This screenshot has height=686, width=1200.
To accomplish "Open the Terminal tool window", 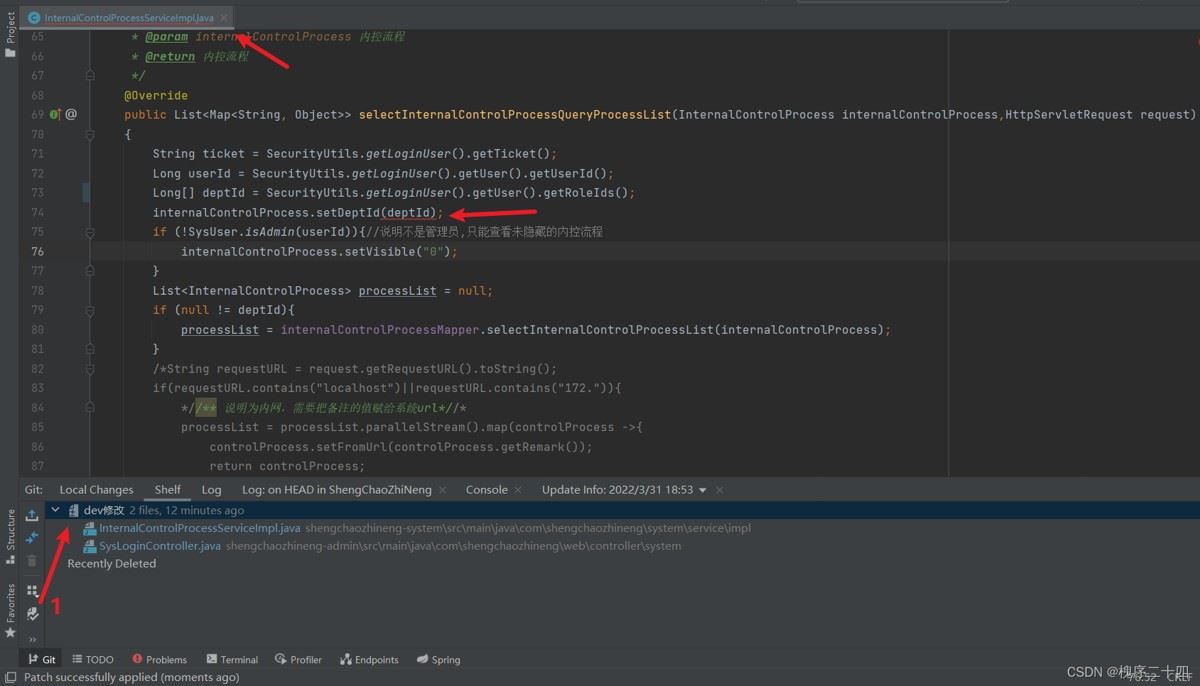I will (x=232, y=659).
